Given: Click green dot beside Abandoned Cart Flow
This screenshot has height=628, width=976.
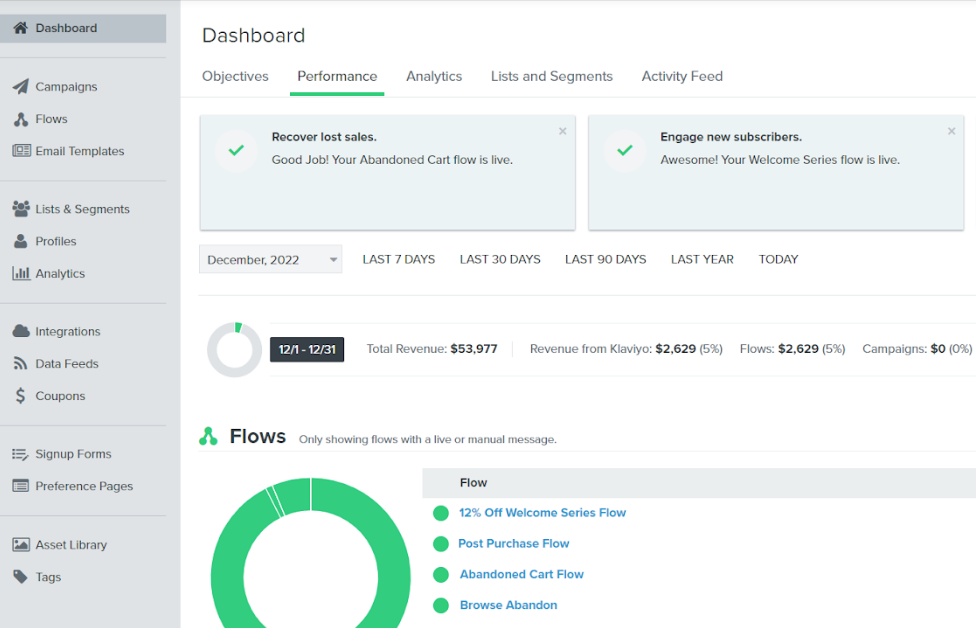Looking at the screenshot, I should coord(441,574).
